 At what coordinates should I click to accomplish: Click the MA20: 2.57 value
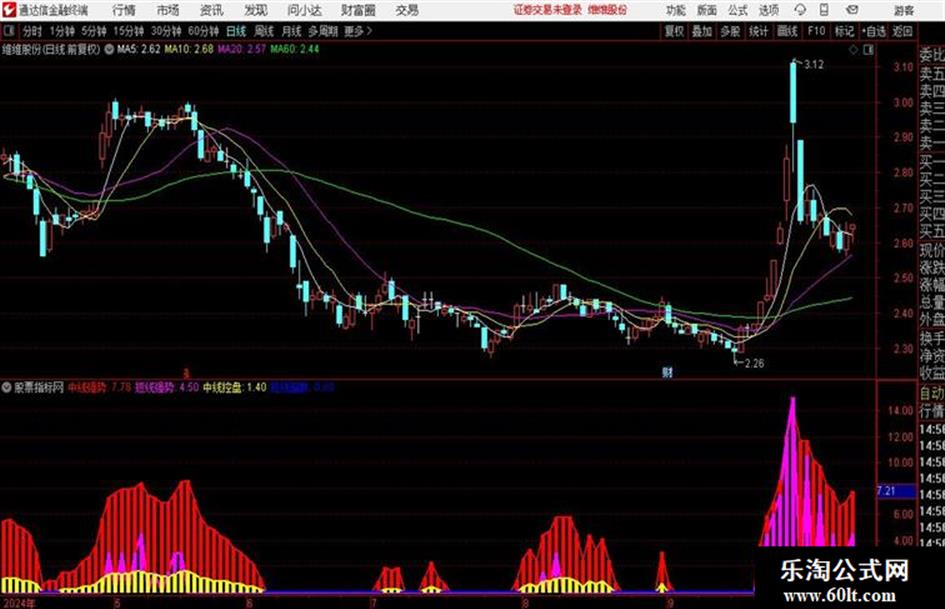click(242, 49)
